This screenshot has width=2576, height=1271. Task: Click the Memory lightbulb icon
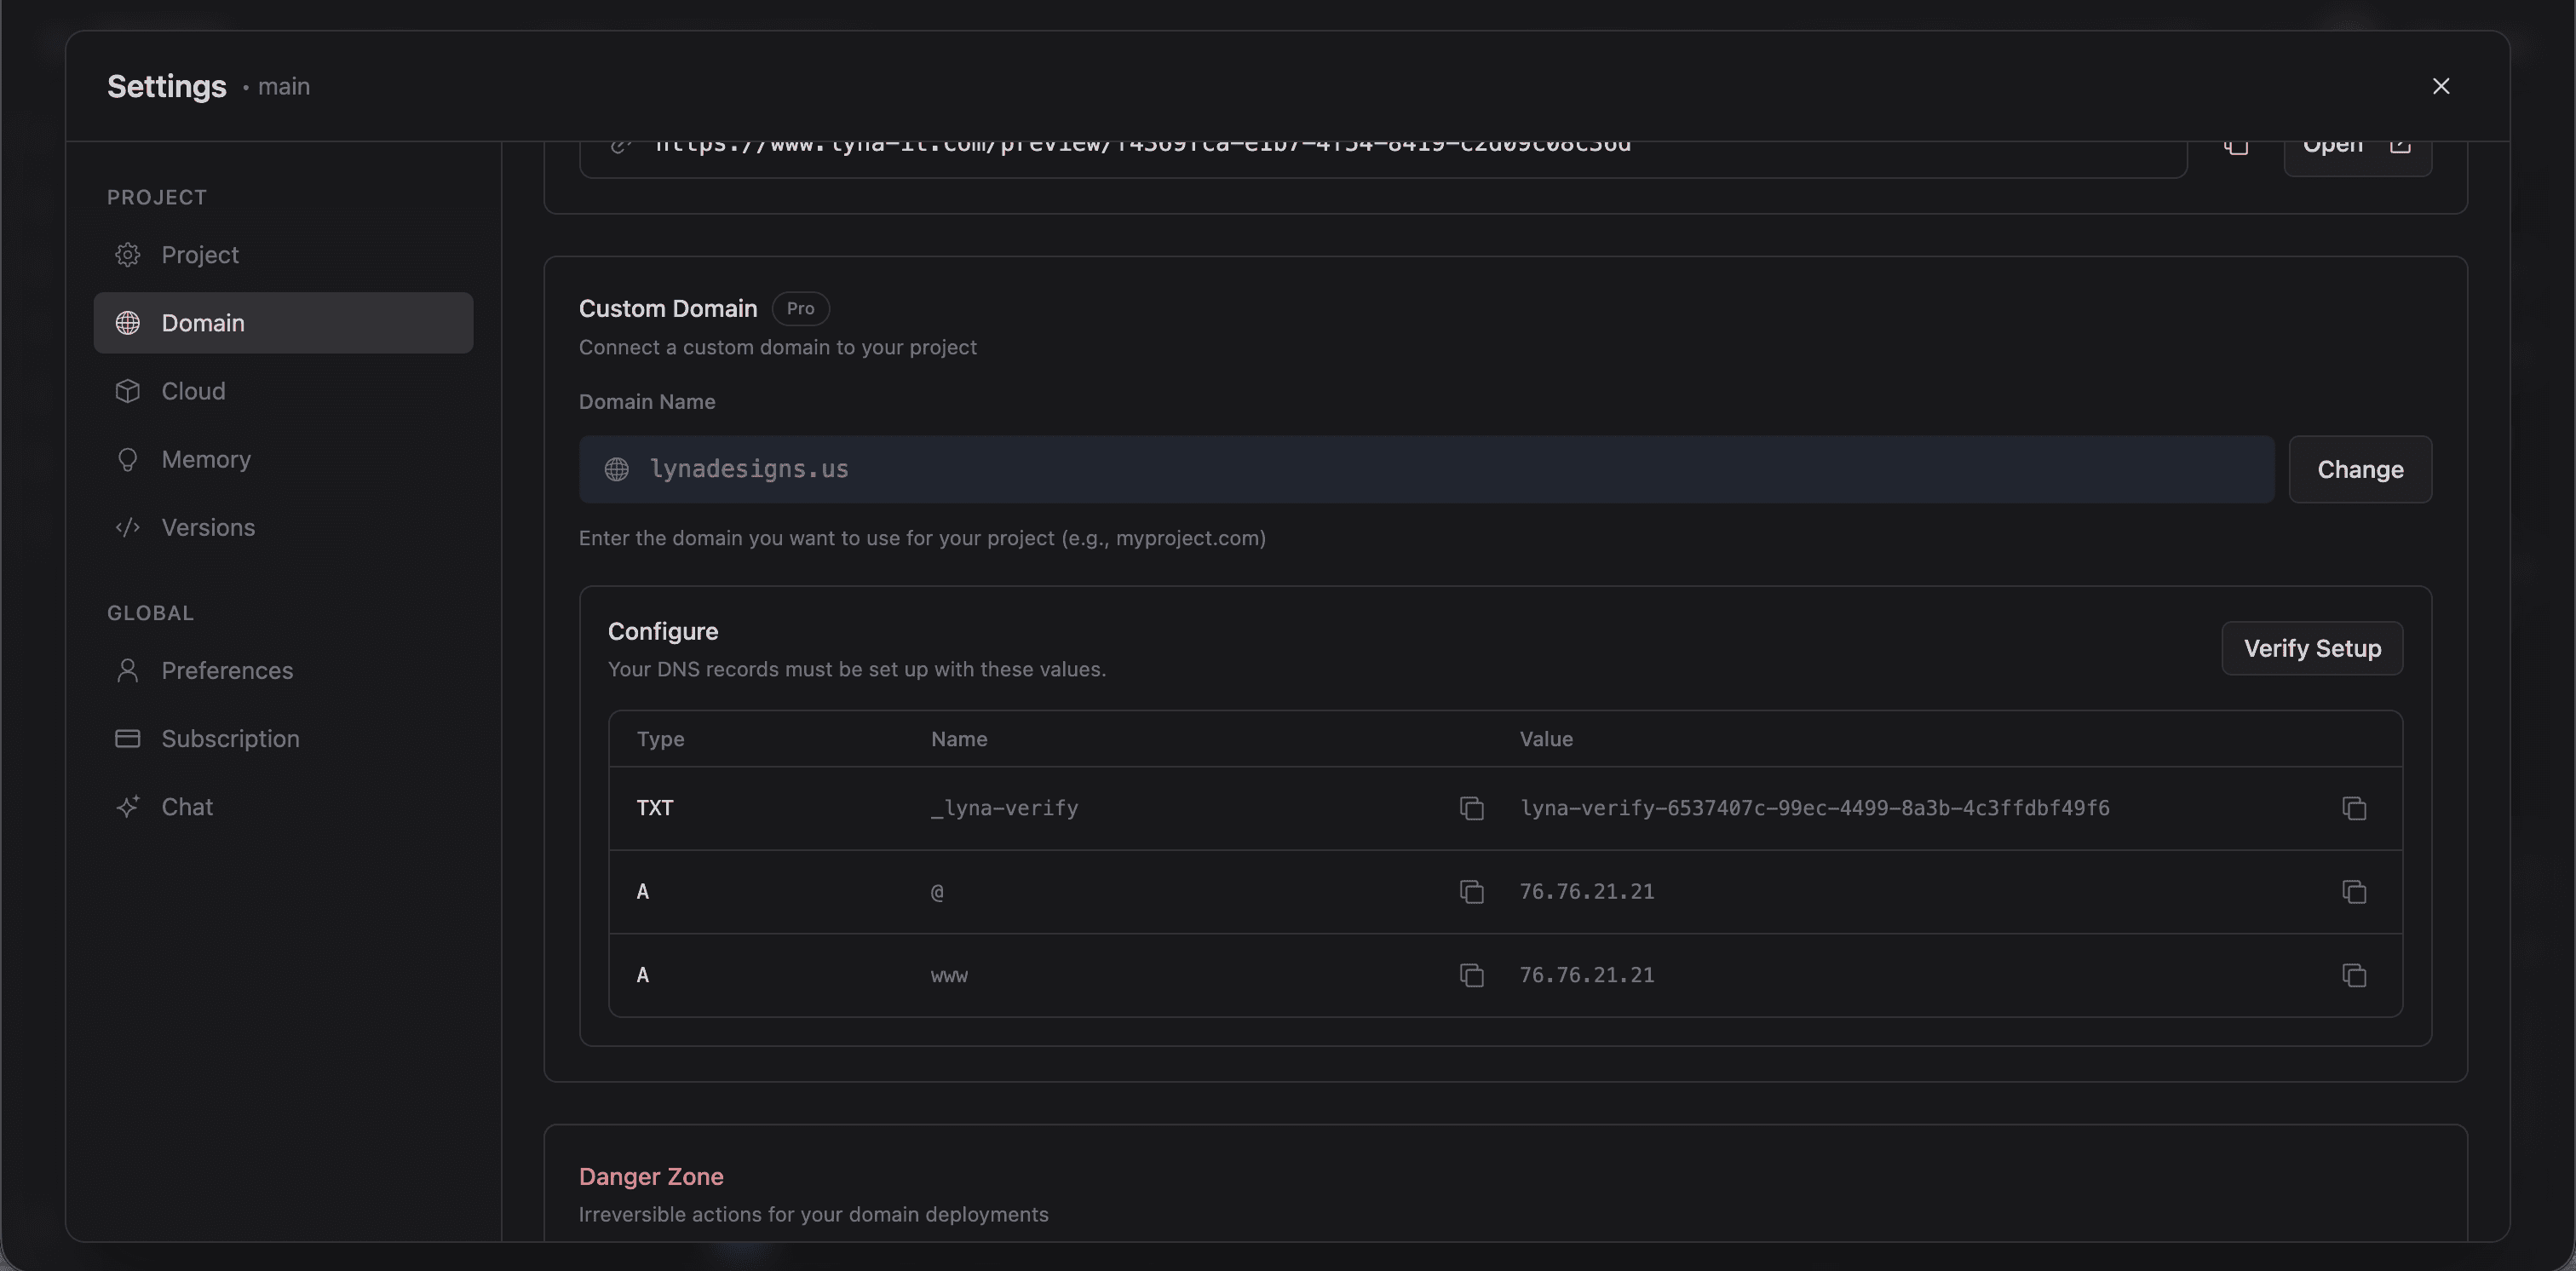coord(128,459)
